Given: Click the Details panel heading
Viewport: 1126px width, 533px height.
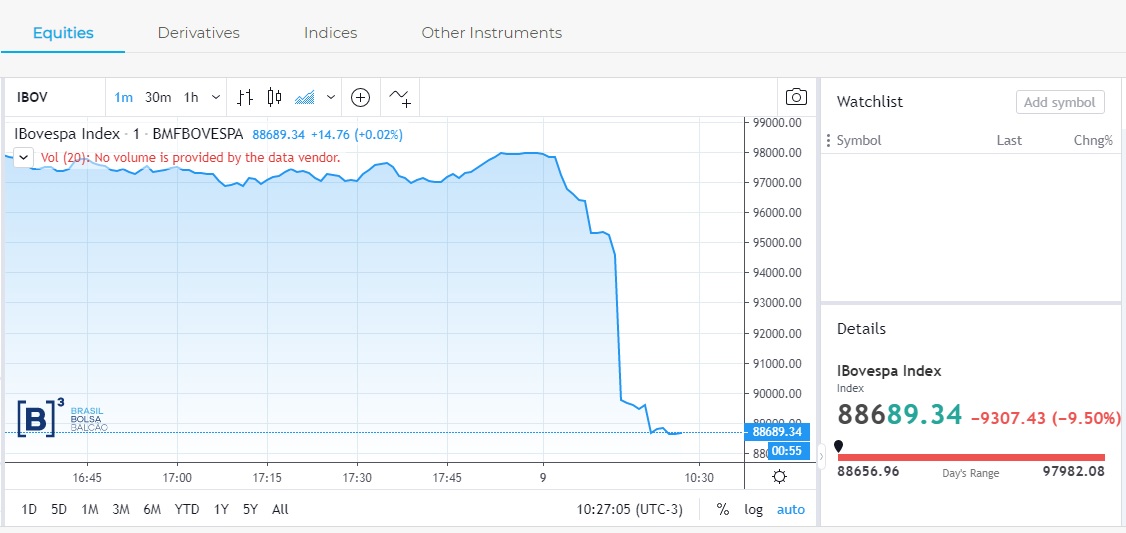Looking at the screenshot, I should [861, 328].
